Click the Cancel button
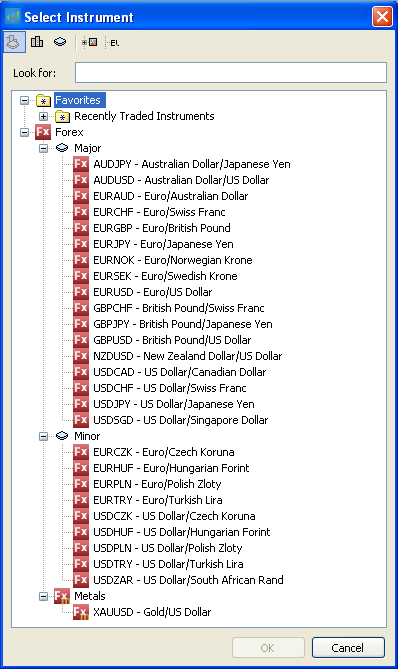The width and height of the screenshot is (398, 669). [348, 648]
